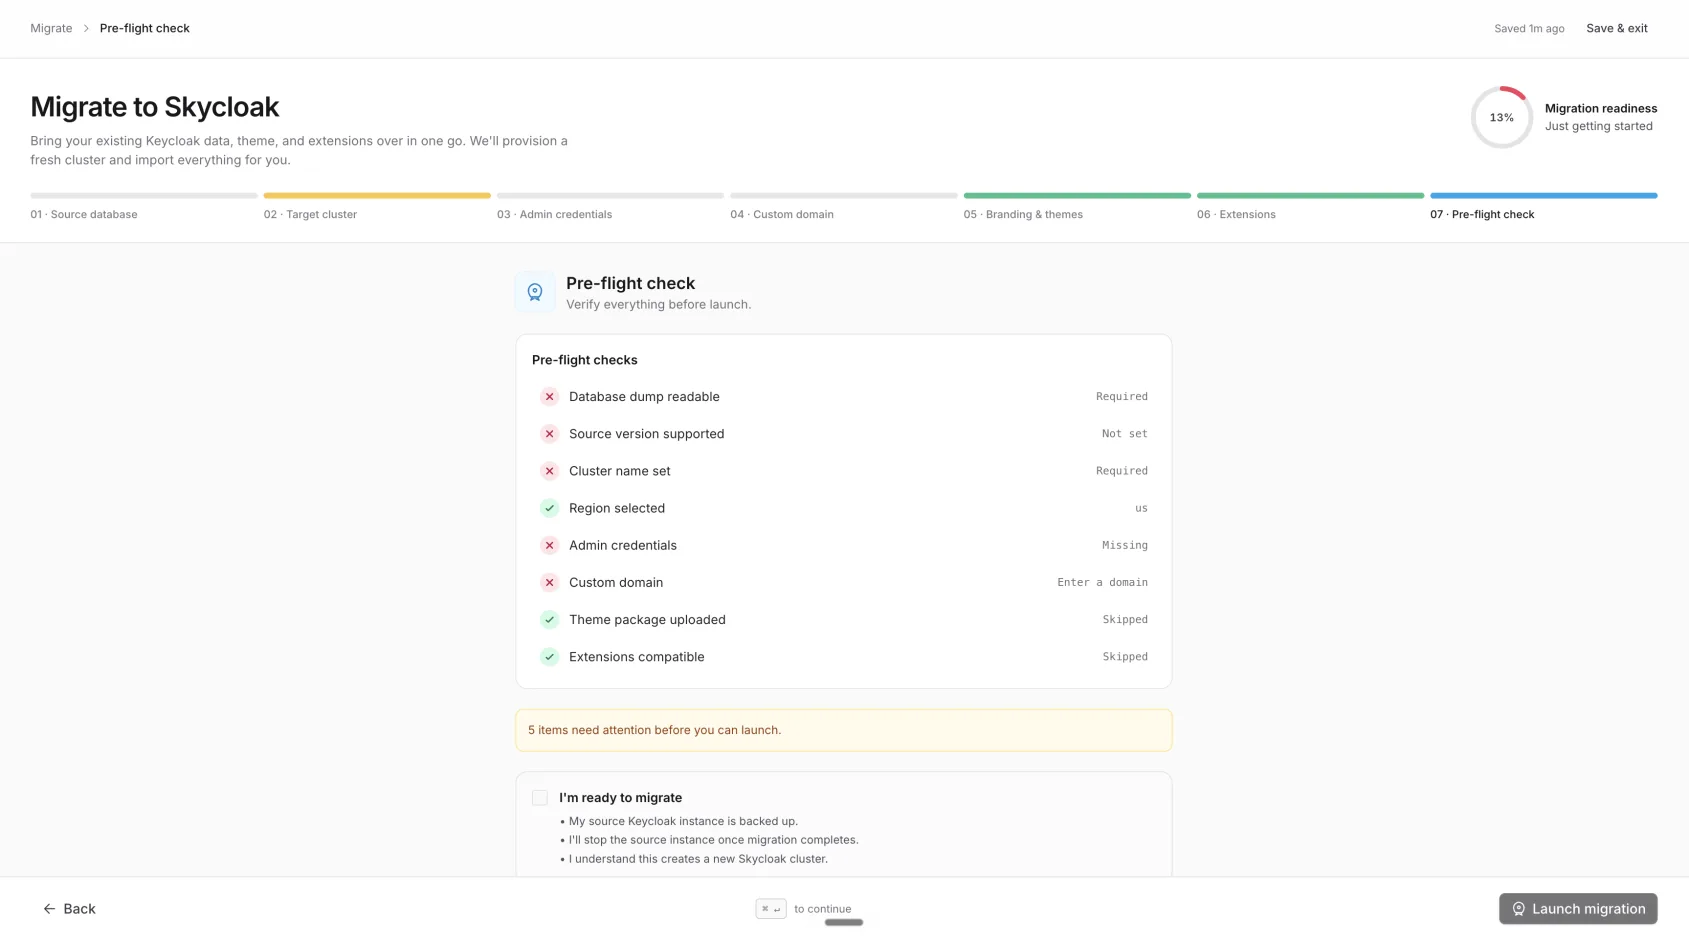The width and height of the screenshot is (1689, 940).
Task: Click Skipped status for Theme package uploaded
Action: tap(1125, 620)
